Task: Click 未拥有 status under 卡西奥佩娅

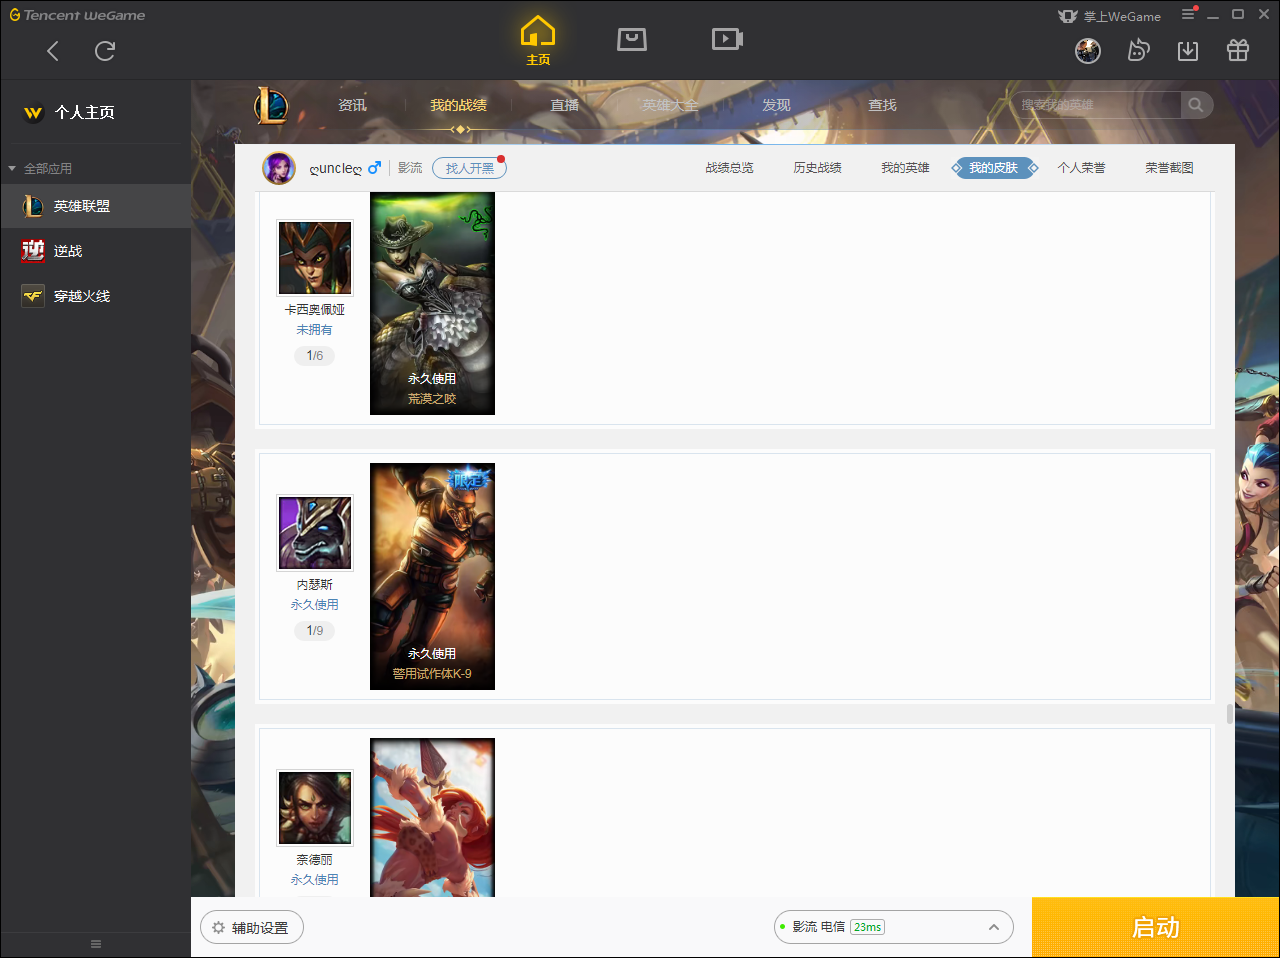Action: (x=314, y=330)
